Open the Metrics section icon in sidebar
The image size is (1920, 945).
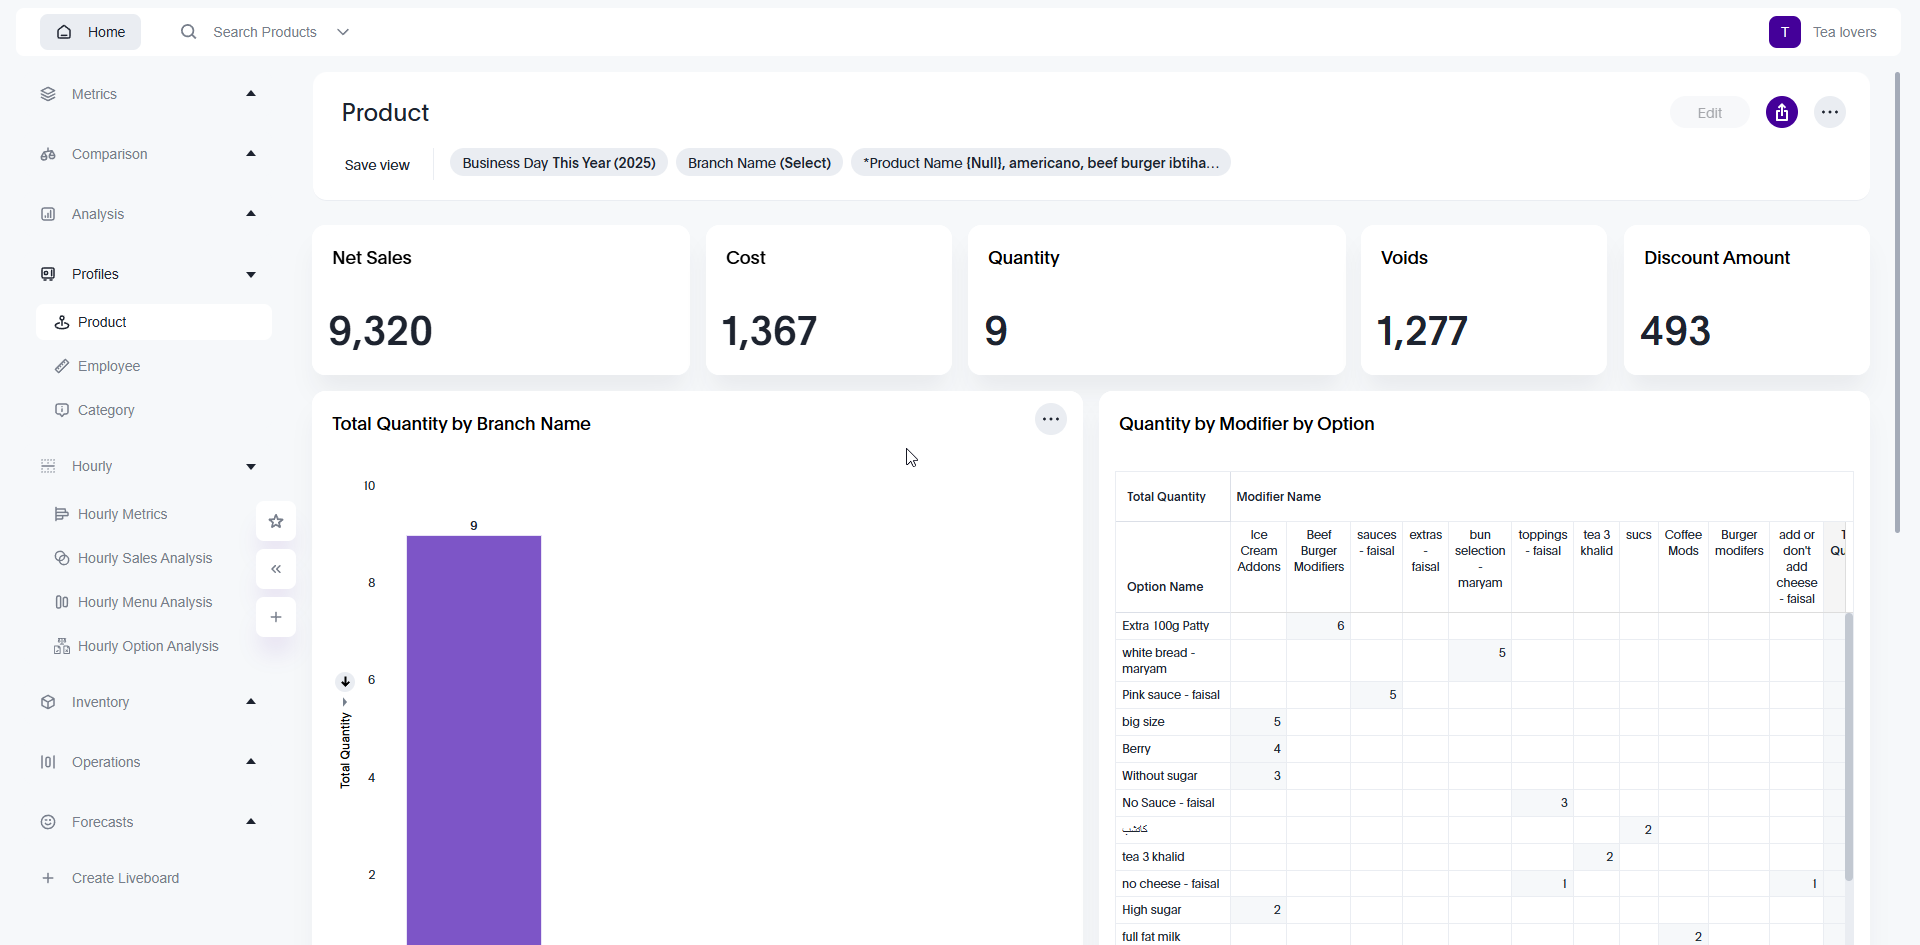[x=48, y=93]
